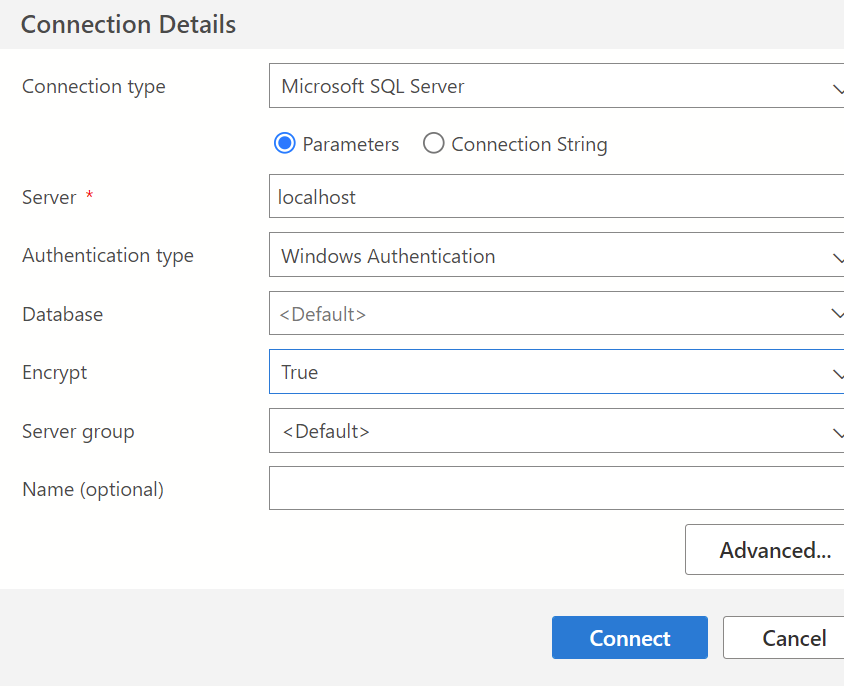Click the Server group chevron arrow
The width and height of the screenshot is (844, 687).
click(838, 431)
